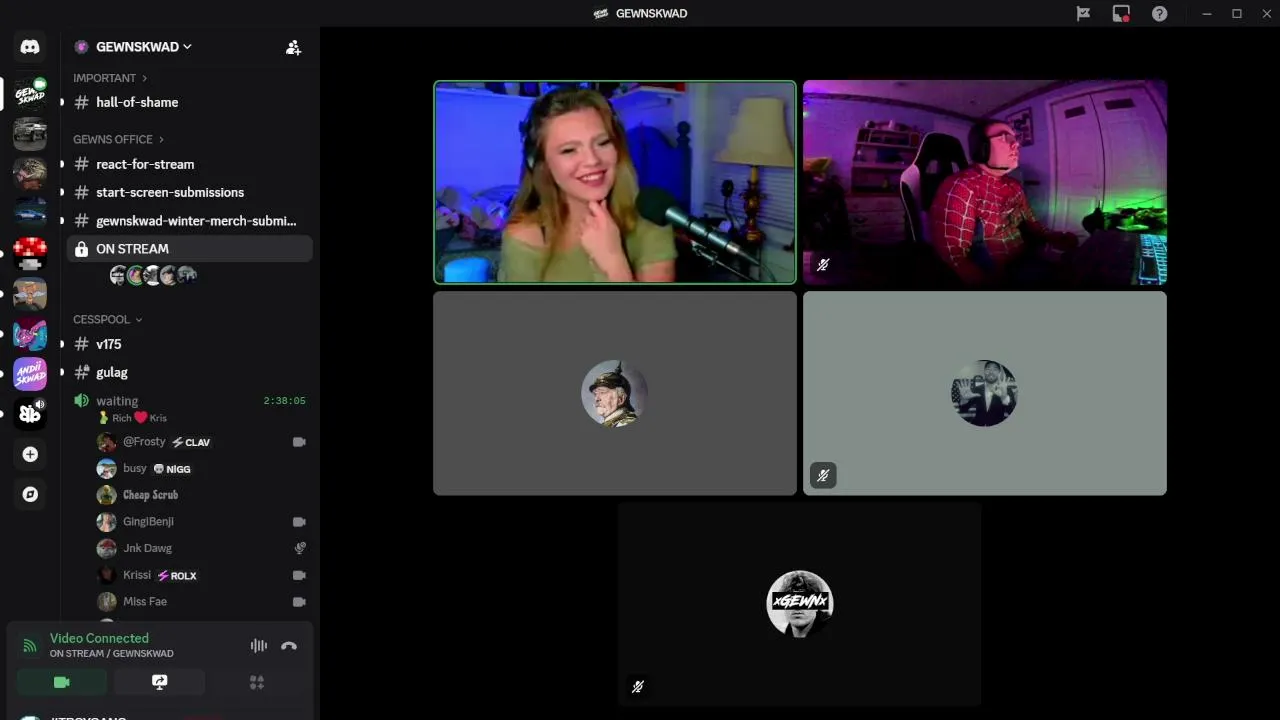Image resolution: width=1280 pixels, height=720 pixels.
Task: Open Discord direct messages home icon
Action: [x=30, y=47]
